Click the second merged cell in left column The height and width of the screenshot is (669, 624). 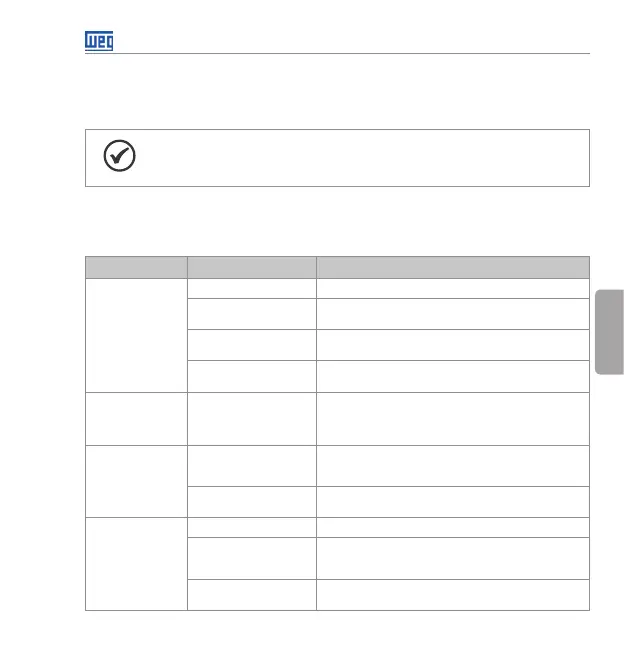coord(136,419)
